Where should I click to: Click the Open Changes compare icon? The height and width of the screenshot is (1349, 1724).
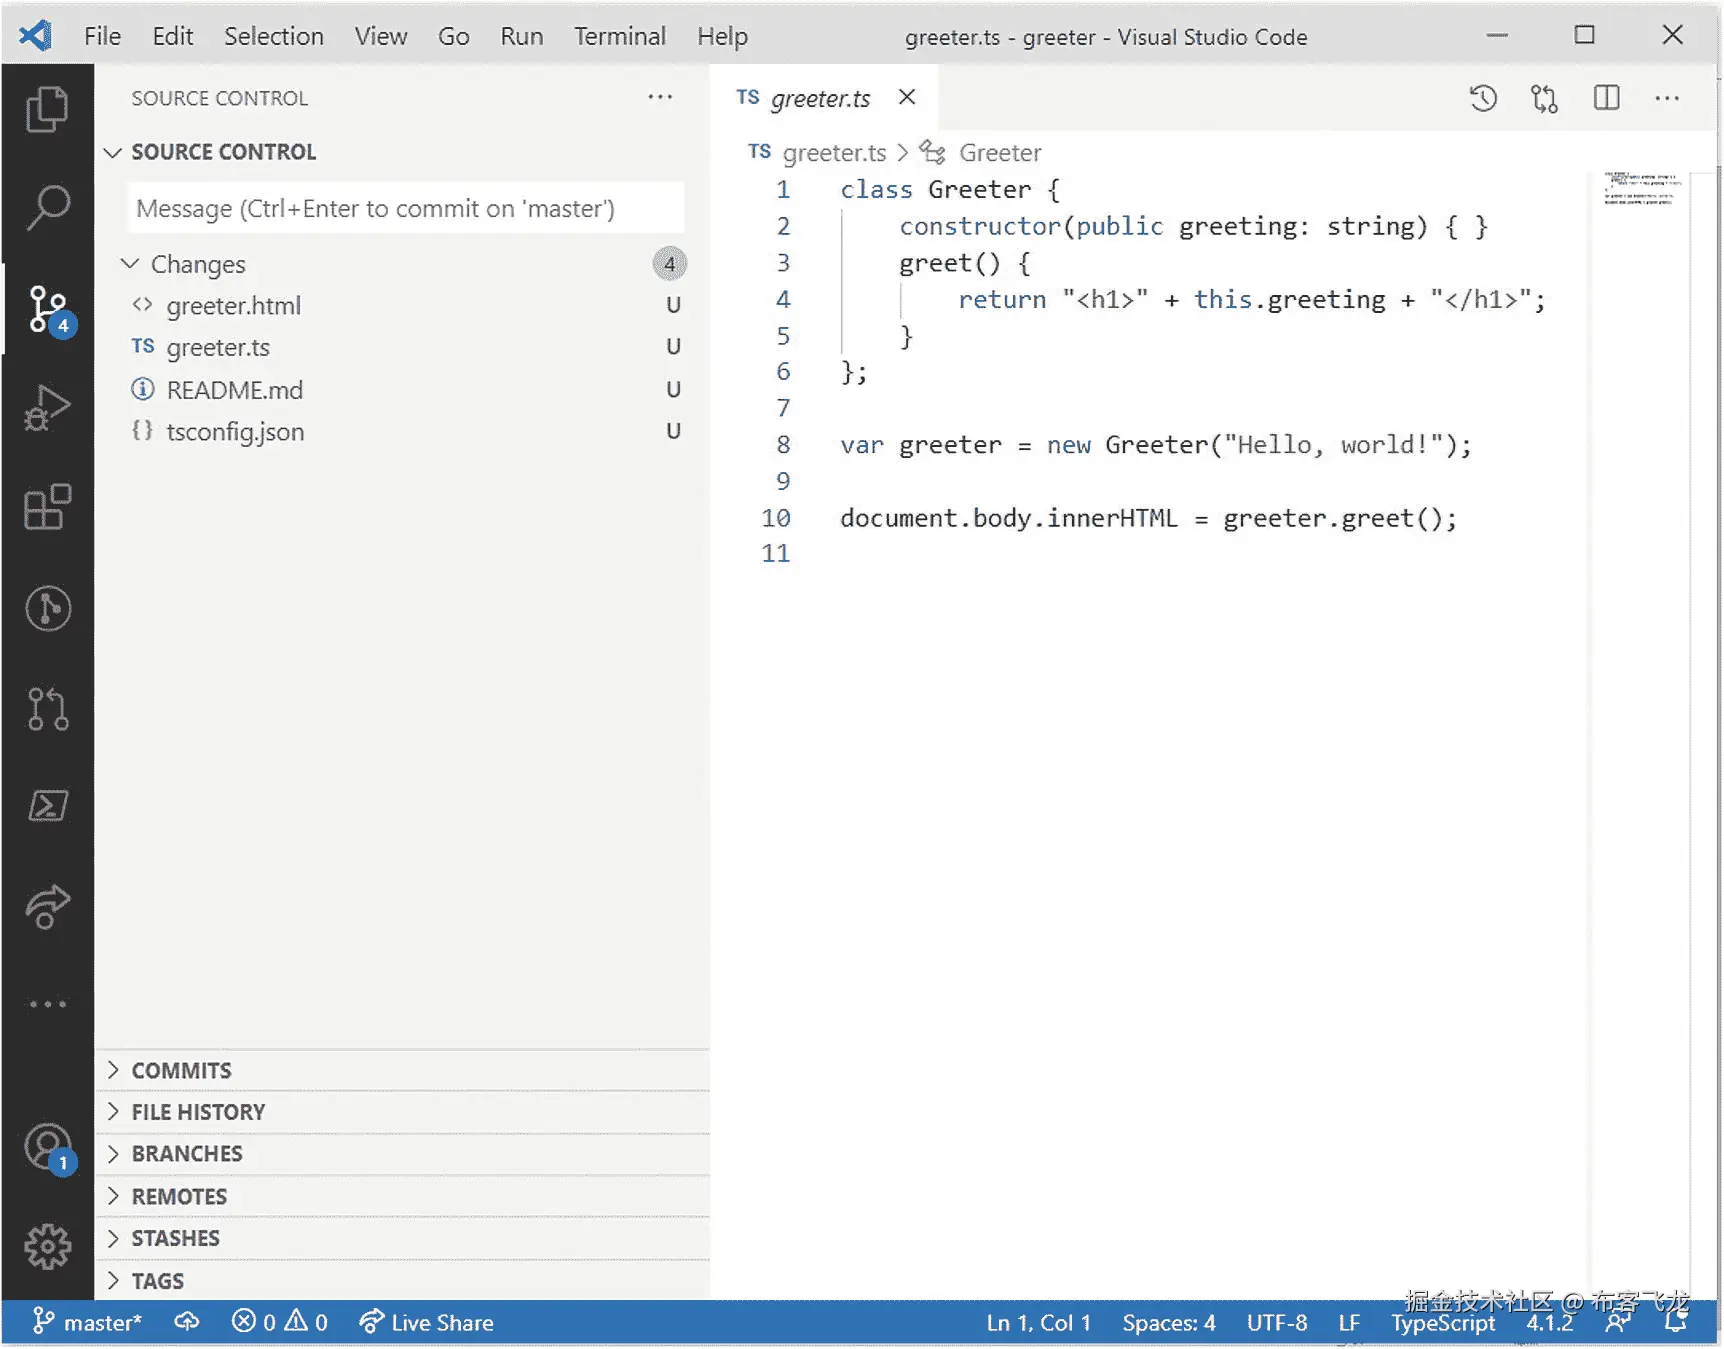[x=1543, y=98]
